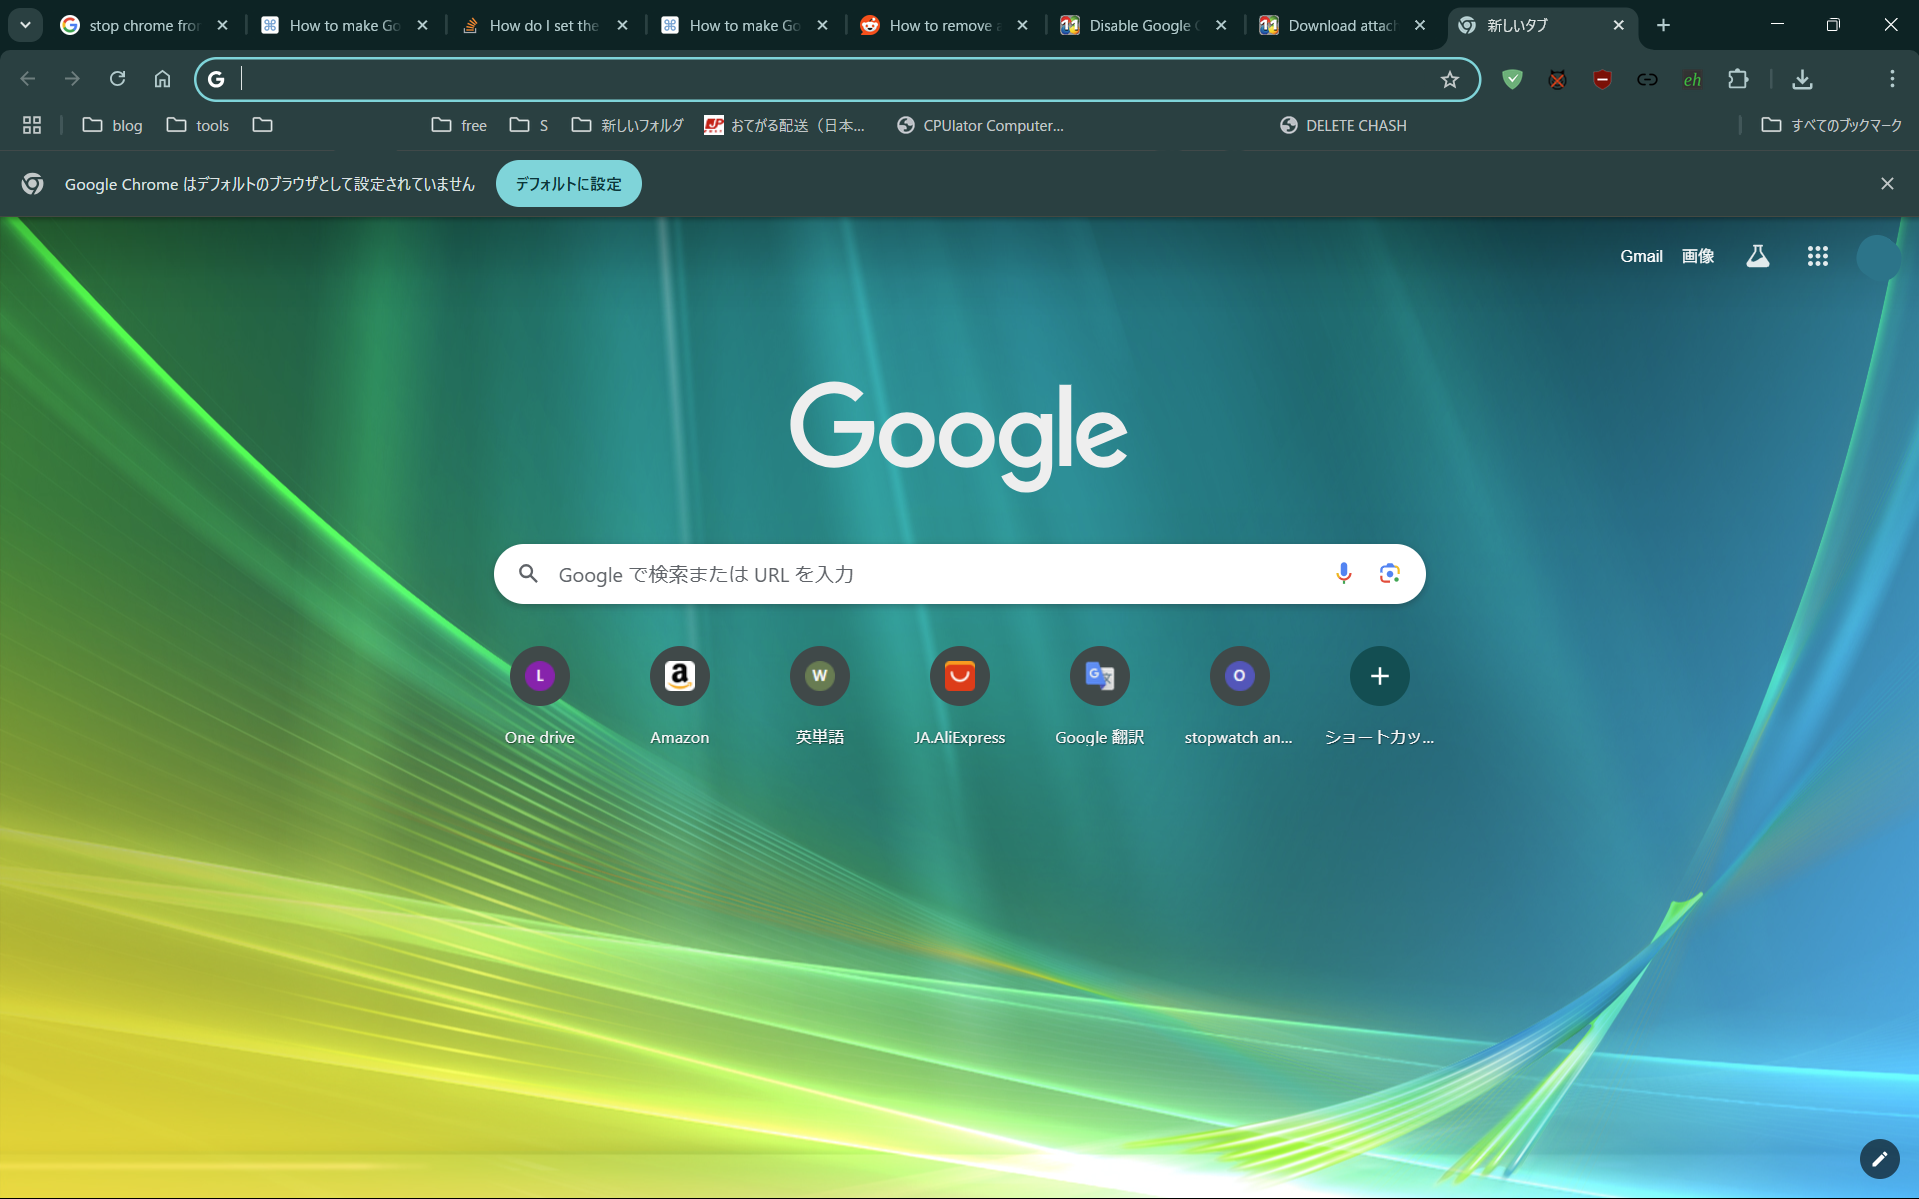Viewport: 1919px width, 1199px height.
Task: Open the 新しいフォルダ bookmarks folder
Action: click(627, 125)
